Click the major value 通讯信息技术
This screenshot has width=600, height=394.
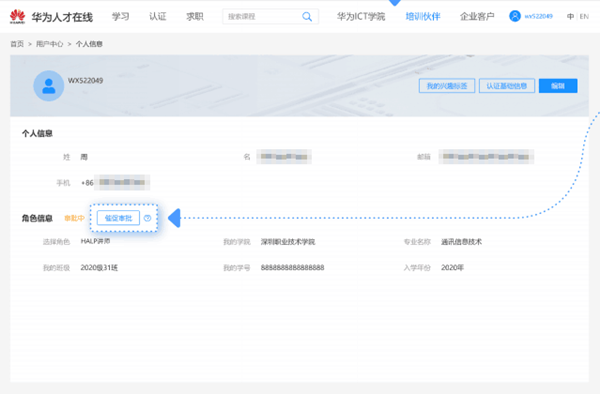pyautogui.click(x=461, y=242)
